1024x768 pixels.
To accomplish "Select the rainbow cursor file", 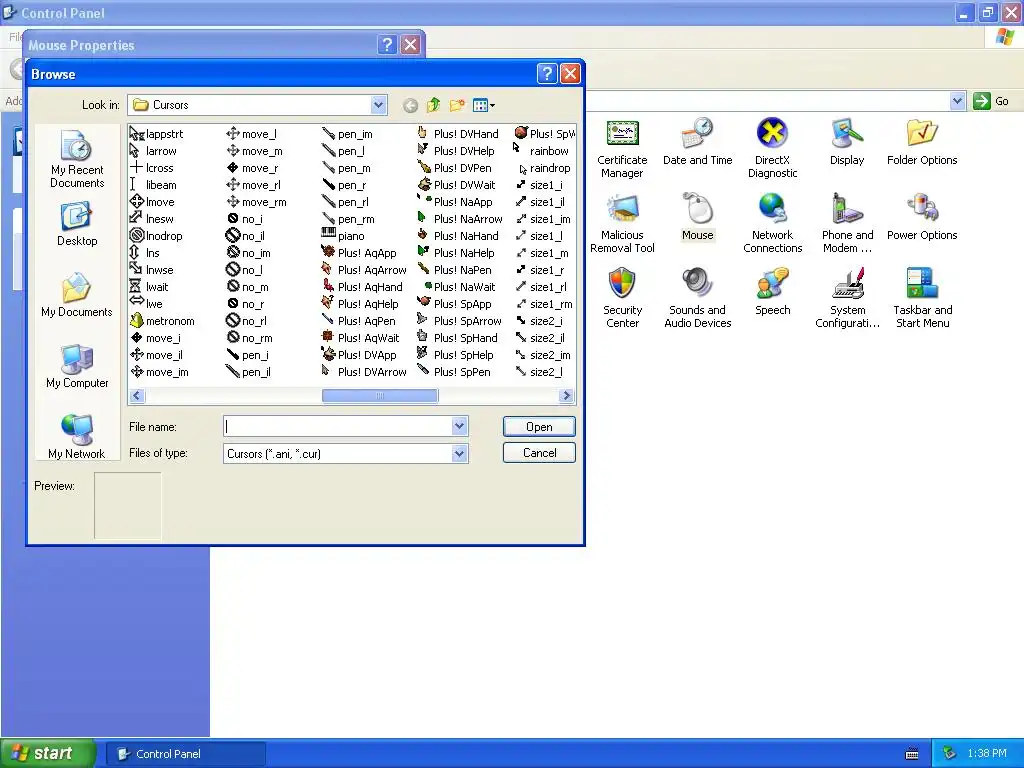I will 541,151.
